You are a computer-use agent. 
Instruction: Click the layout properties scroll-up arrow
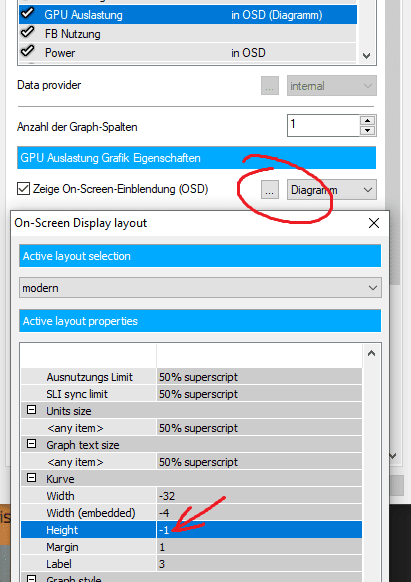pyautogui.click(x=371, y=353)
